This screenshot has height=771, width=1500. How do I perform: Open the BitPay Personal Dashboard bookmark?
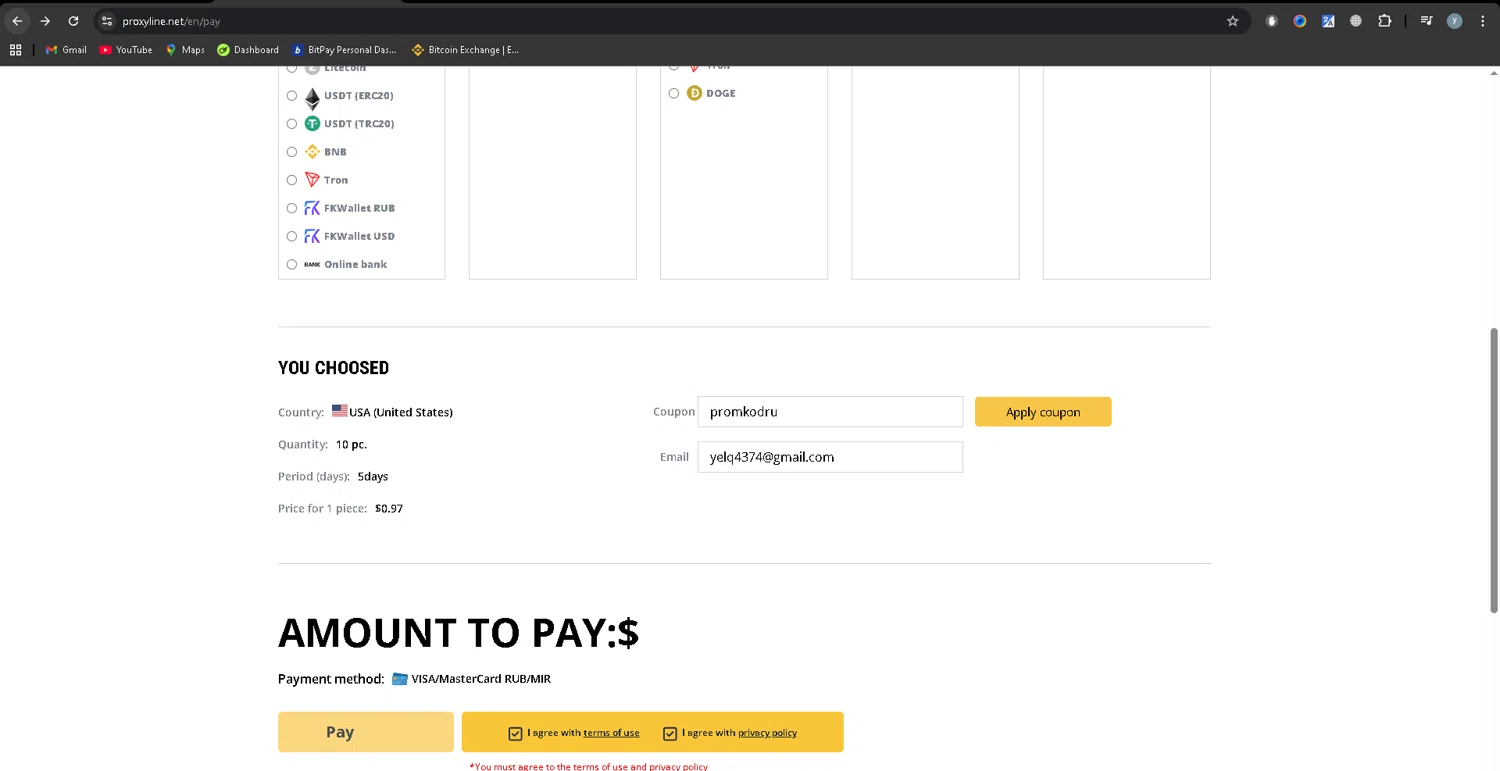[344, 50]
